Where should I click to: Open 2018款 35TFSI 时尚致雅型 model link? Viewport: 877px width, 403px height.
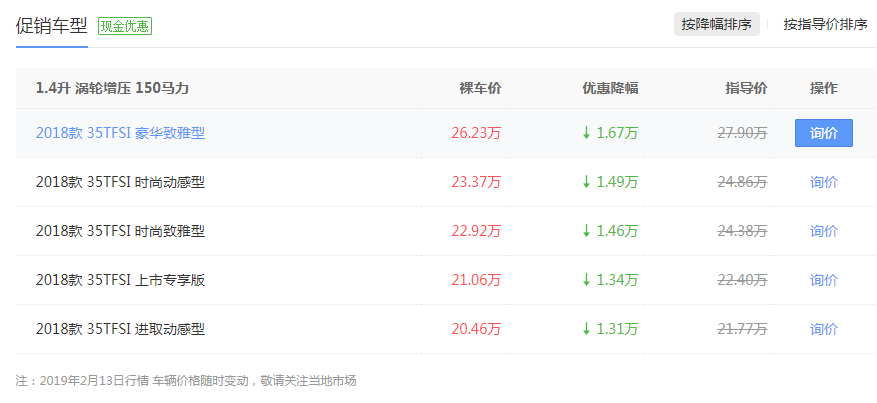pos(120,231)
